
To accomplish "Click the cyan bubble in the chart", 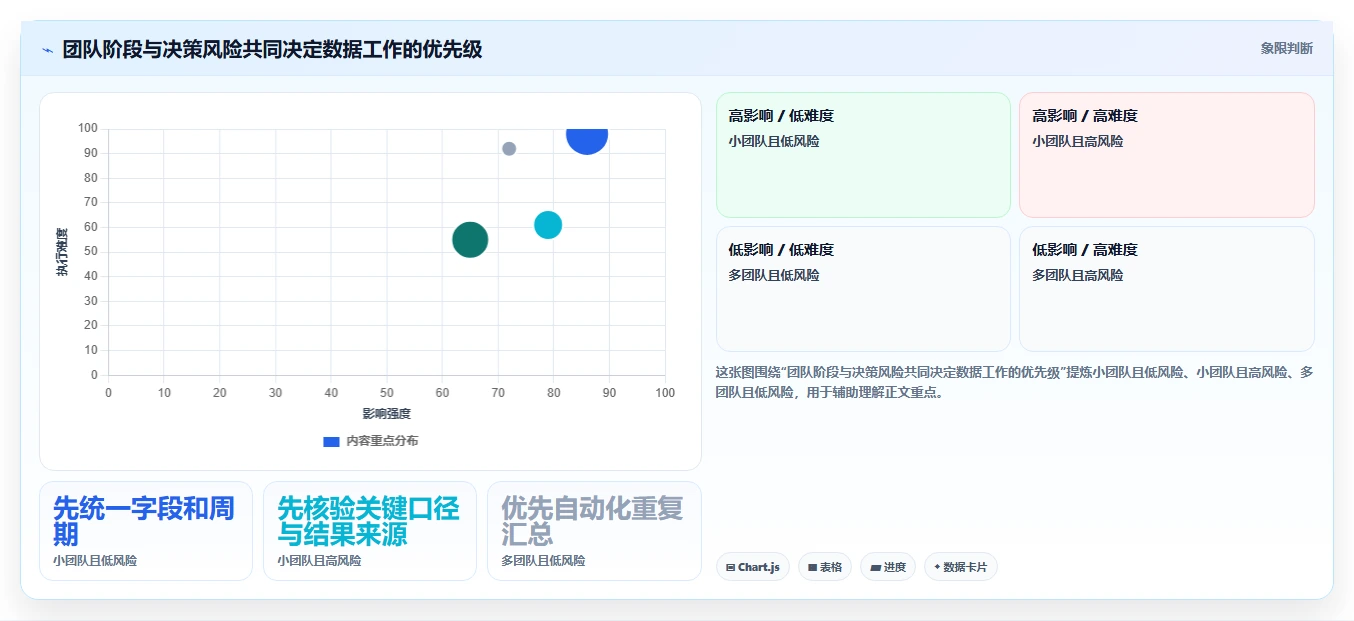I will (548, 225).
